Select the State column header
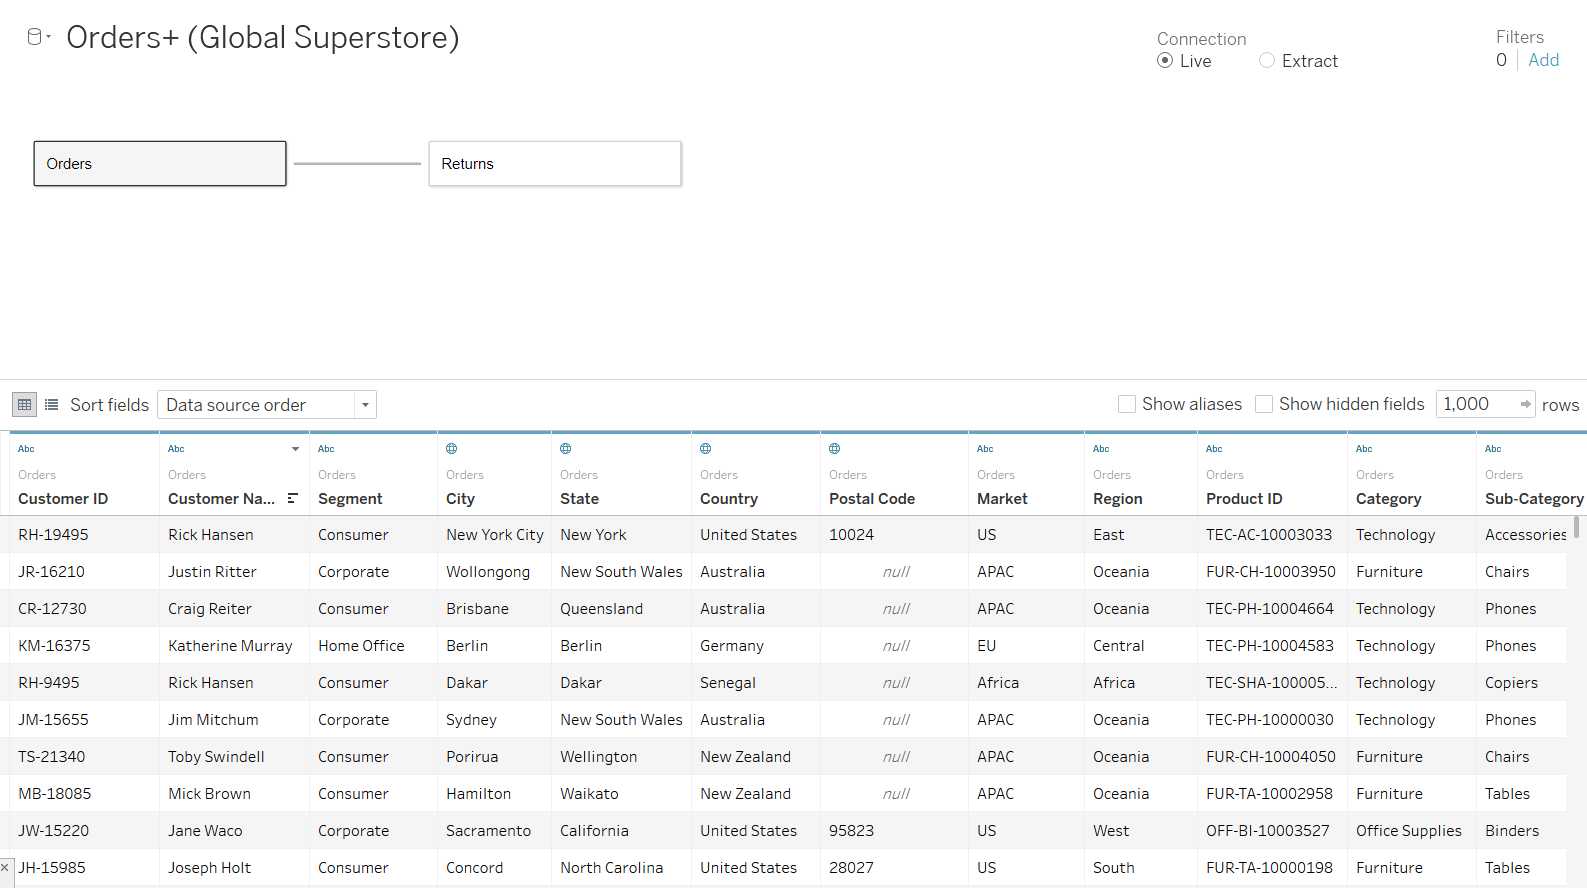1587x888 pixels. pos(579,498)
